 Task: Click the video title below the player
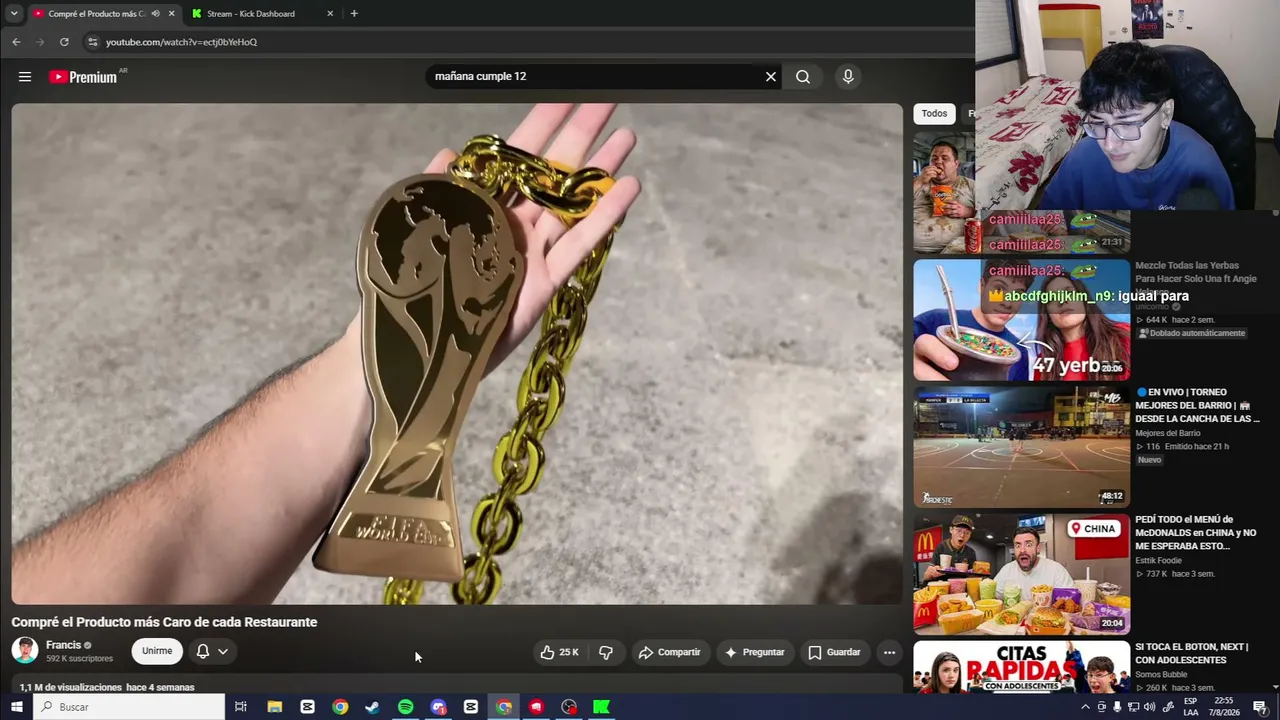pos(164,622)
